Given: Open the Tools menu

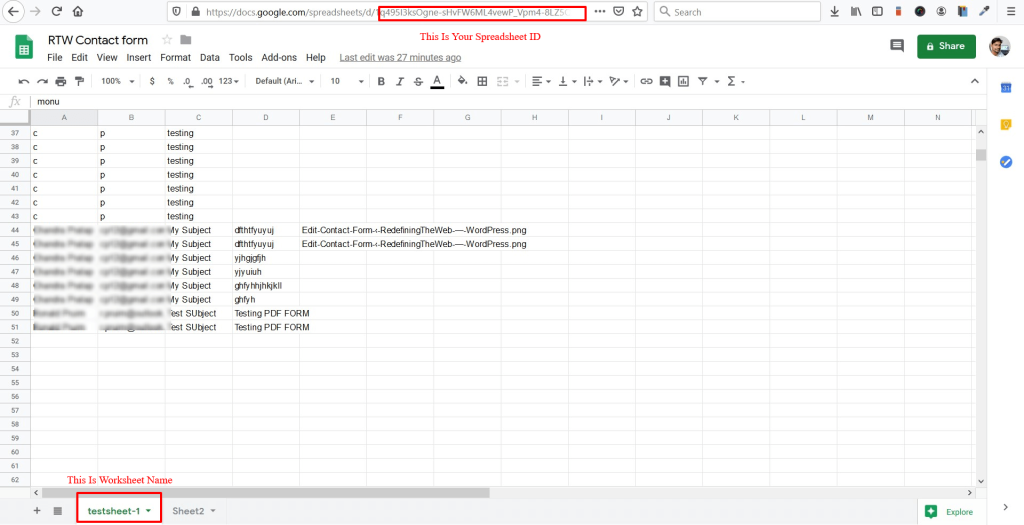Looking at the screenshot, I should tap(240, 57).
